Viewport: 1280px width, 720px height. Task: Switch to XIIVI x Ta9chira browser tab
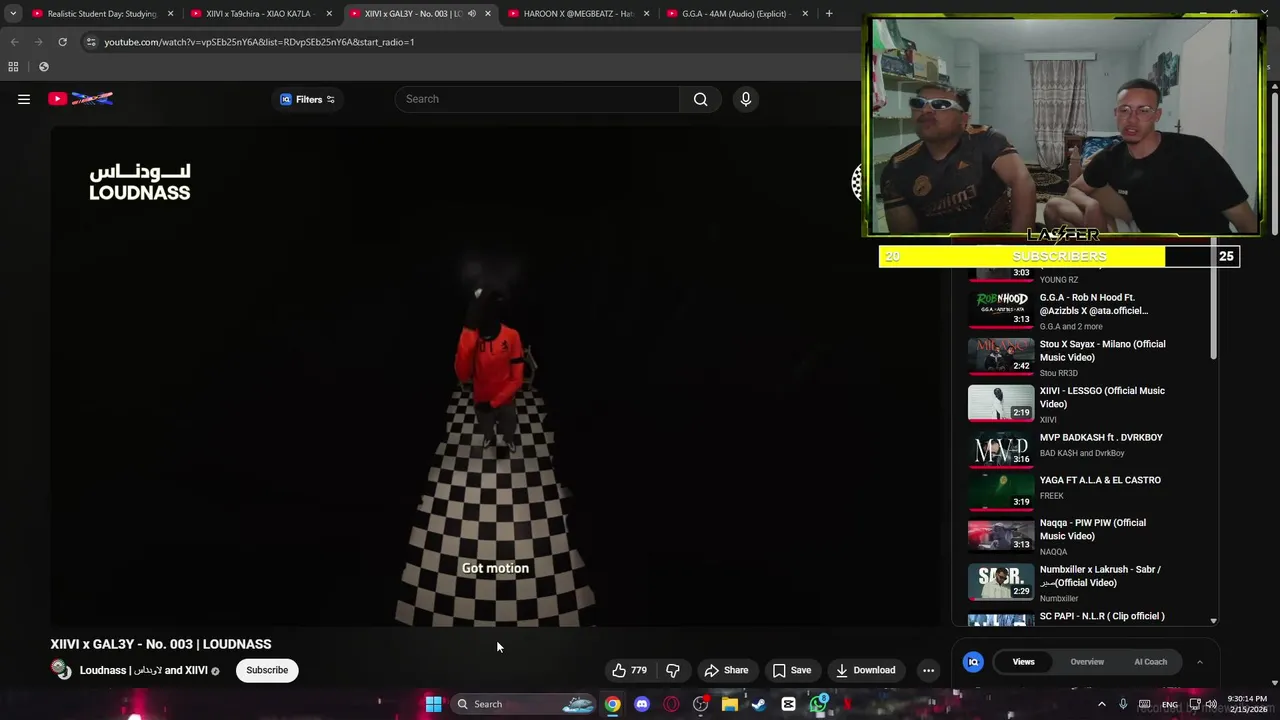click(258, 14)
